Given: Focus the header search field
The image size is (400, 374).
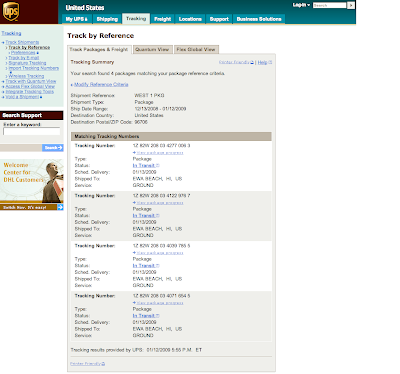Looking at the screenshot, I should point(329,5).
